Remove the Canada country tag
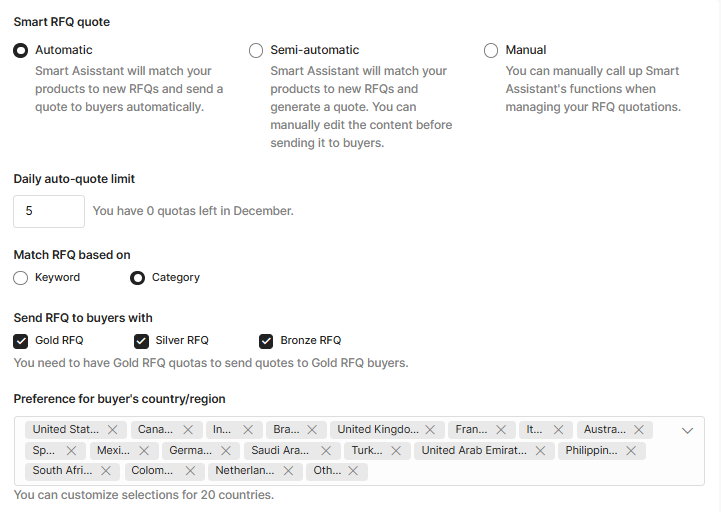 tap(188, 430)
